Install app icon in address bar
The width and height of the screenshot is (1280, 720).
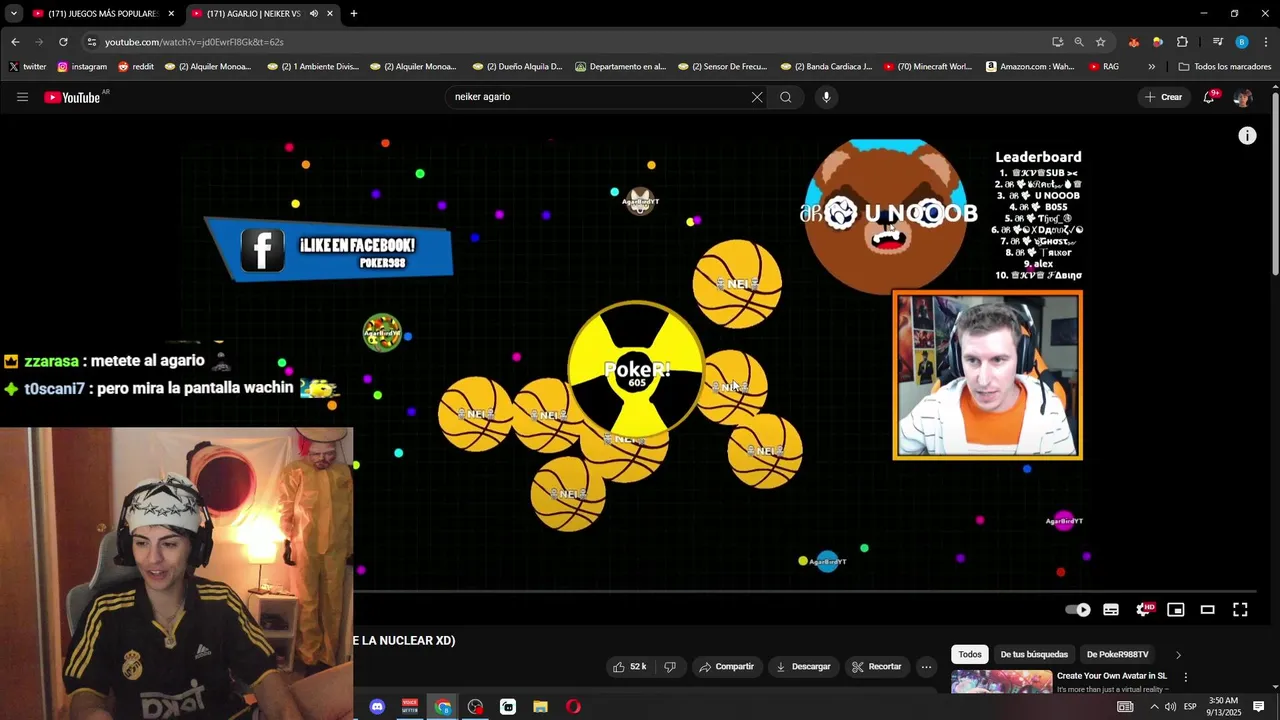click(x=1057, y=42)
